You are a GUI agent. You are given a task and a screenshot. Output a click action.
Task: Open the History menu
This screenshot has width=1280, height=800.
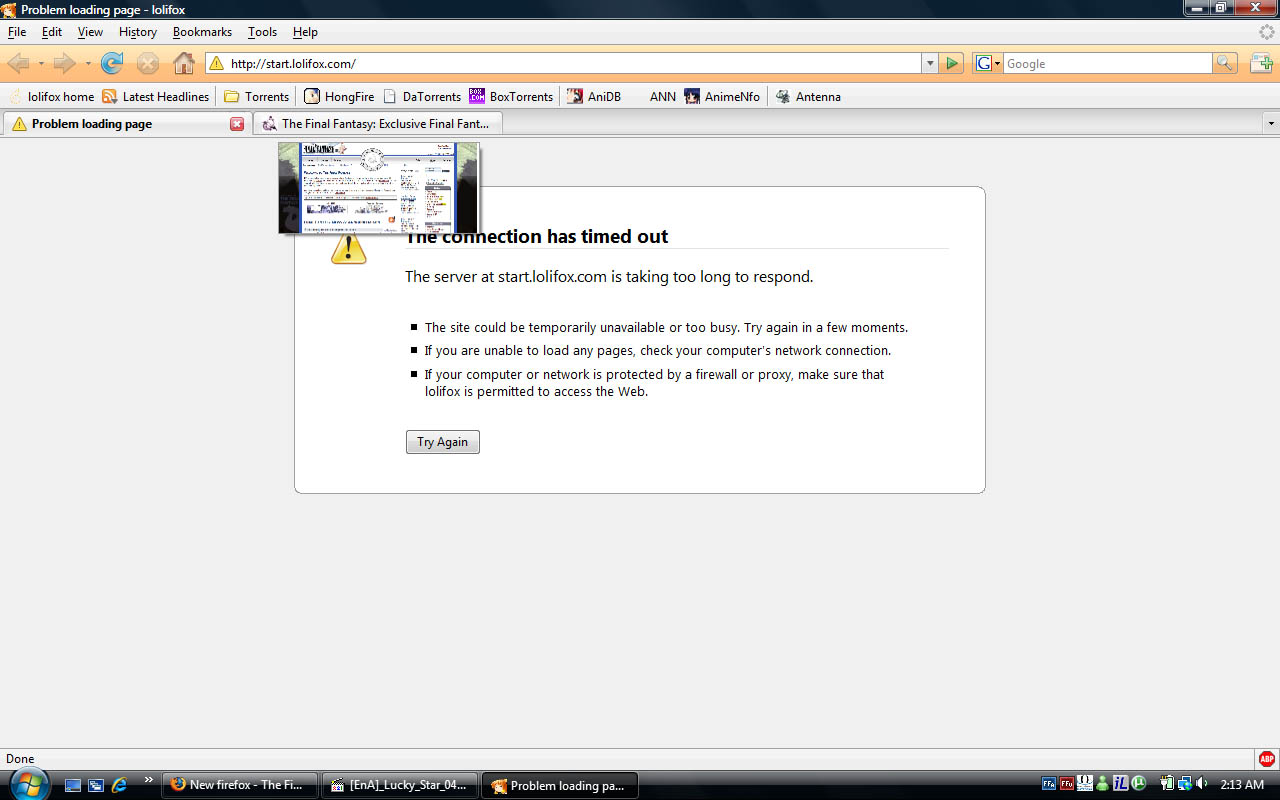click(x=138, y=32)
